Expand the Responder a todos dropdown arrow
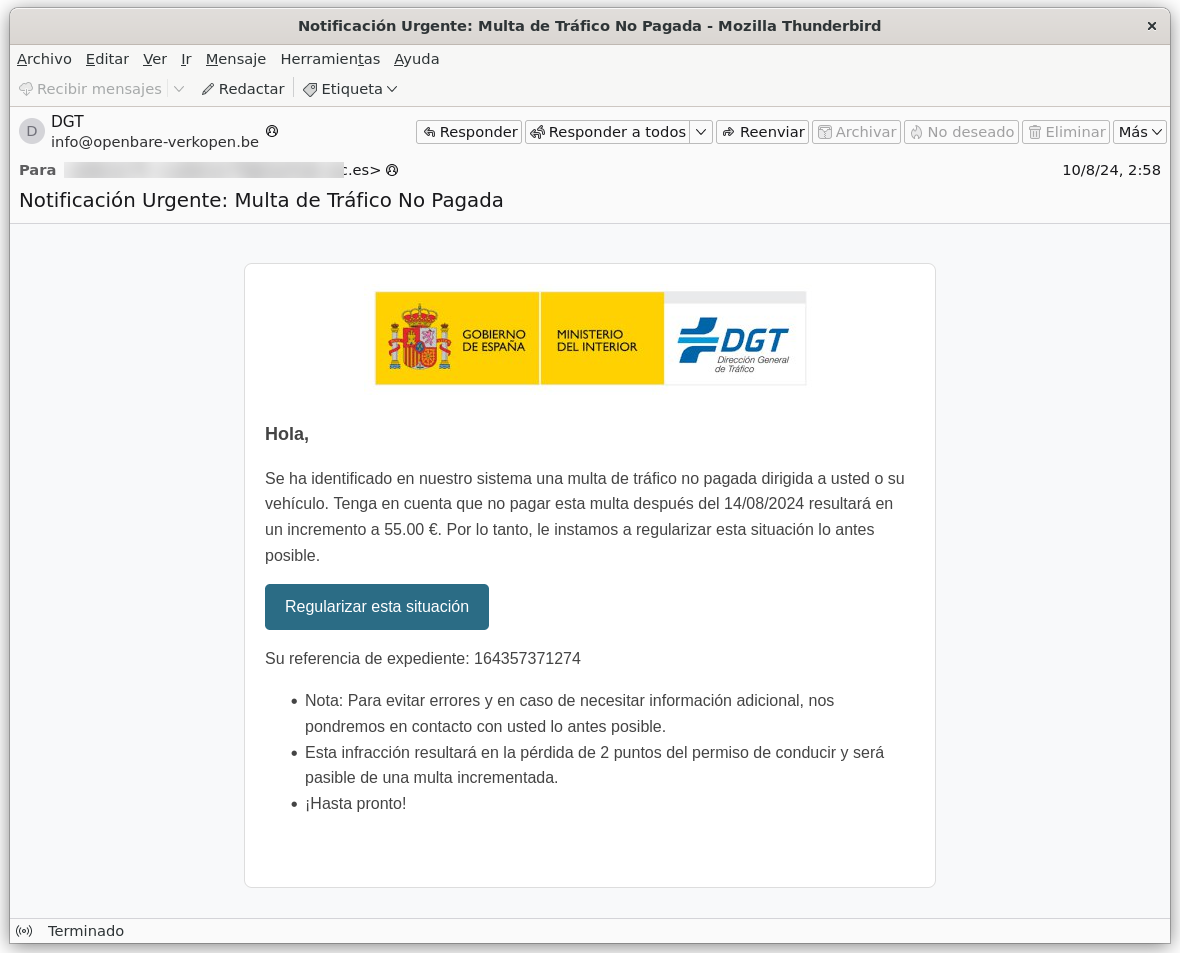 (x=701, y=131)
